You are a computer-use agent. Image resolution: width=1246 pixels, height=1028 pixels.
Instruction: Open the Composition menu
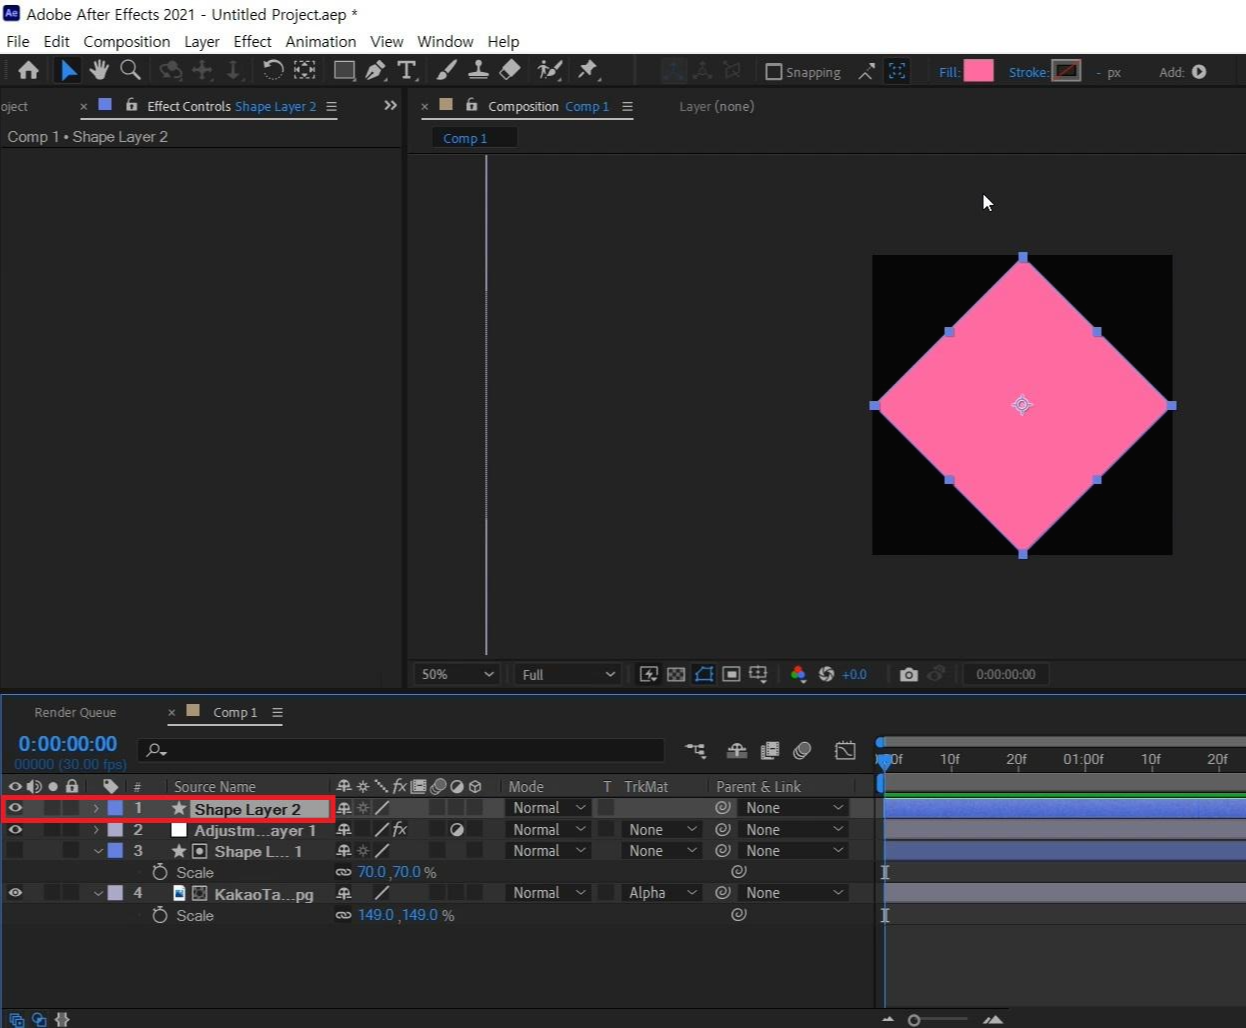tap(126, 41)
